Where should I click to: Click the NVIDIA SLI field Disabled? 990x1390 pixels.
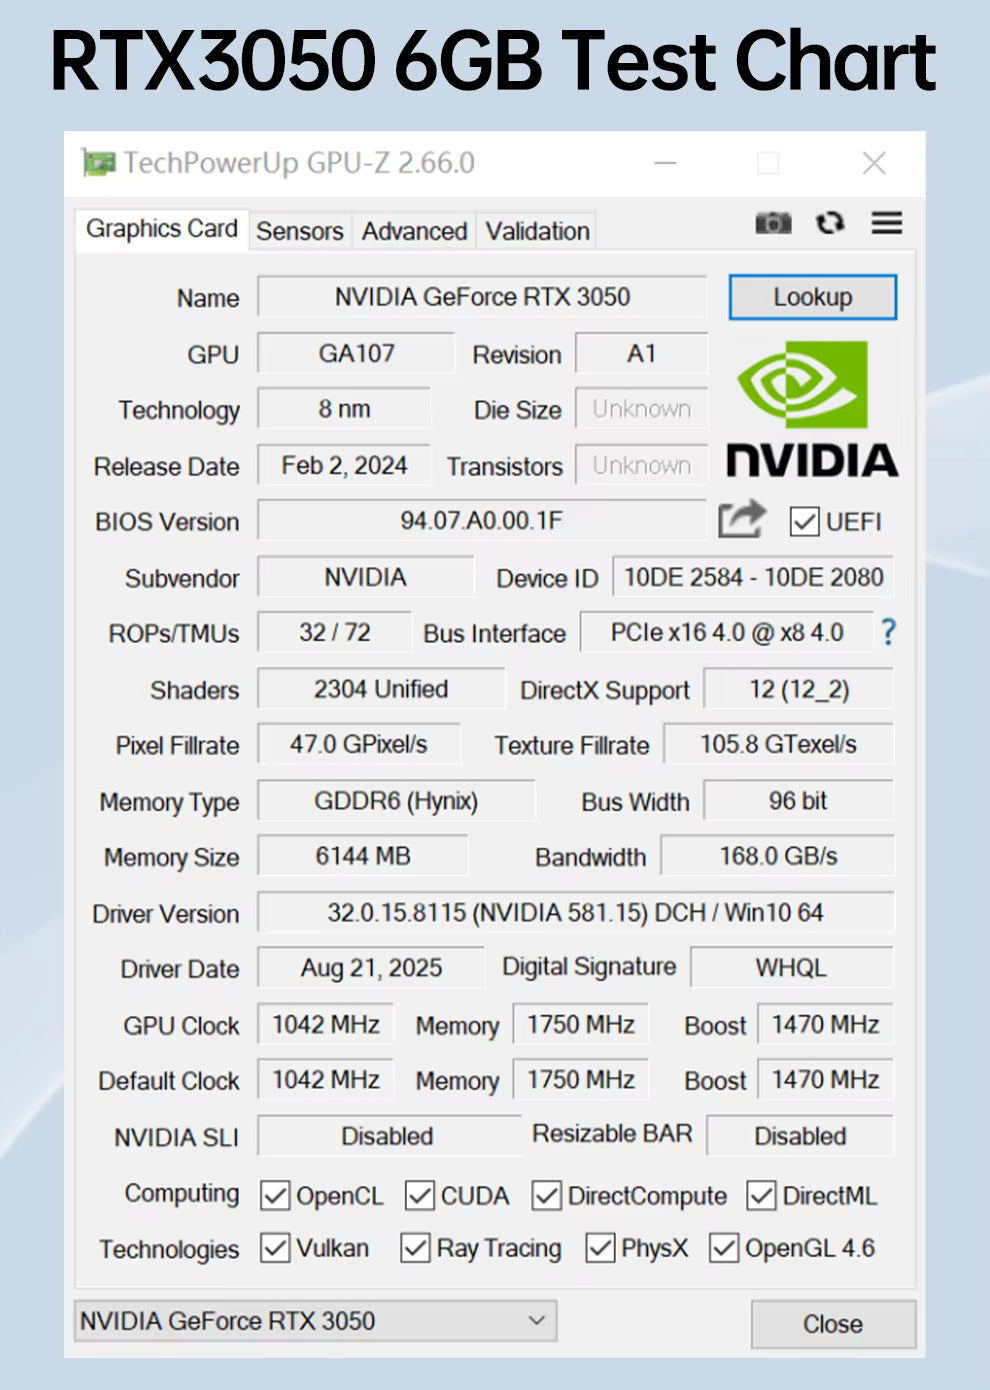tap(389, 1137)
